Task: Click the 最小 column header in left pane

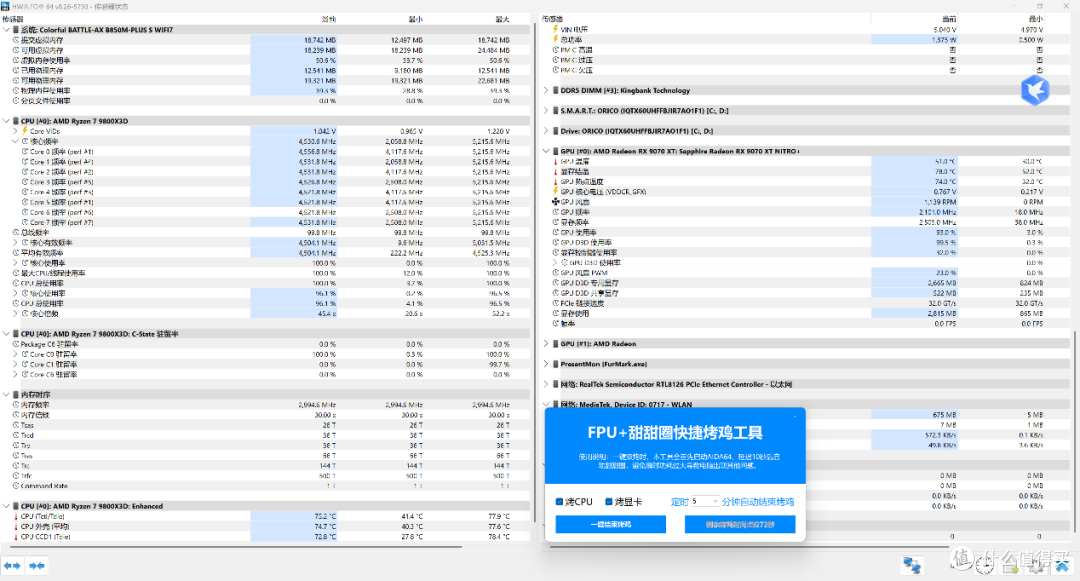Action: point(415,19)
